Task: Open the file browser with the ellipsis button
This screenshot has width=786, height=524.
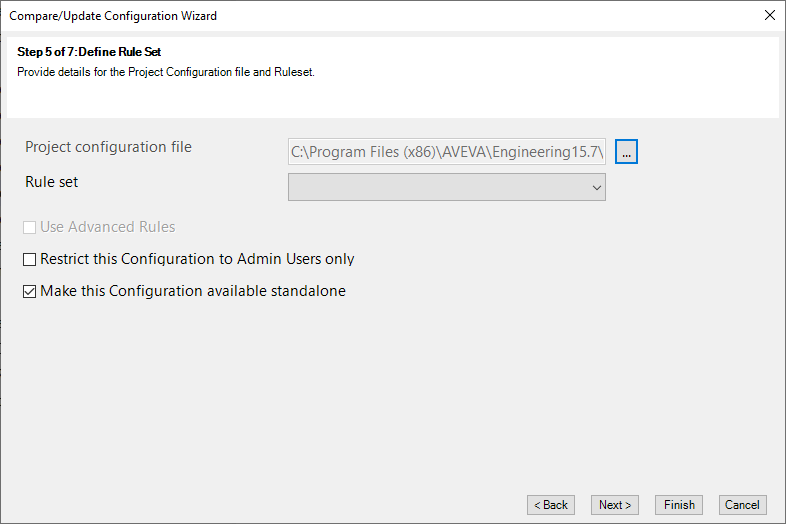Action: point(626,152)
